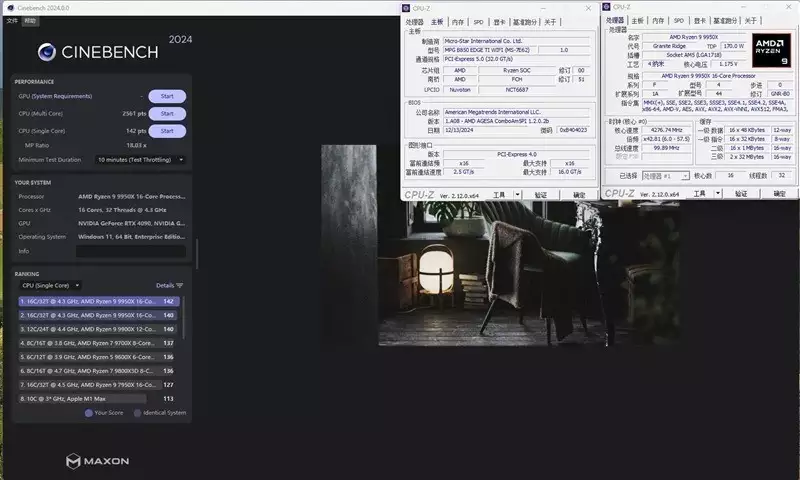The height and width of the screenshot is (480, 800).
Task: Select ranking row 2 with score 140, 9950X
Action: tap(98, 315)
